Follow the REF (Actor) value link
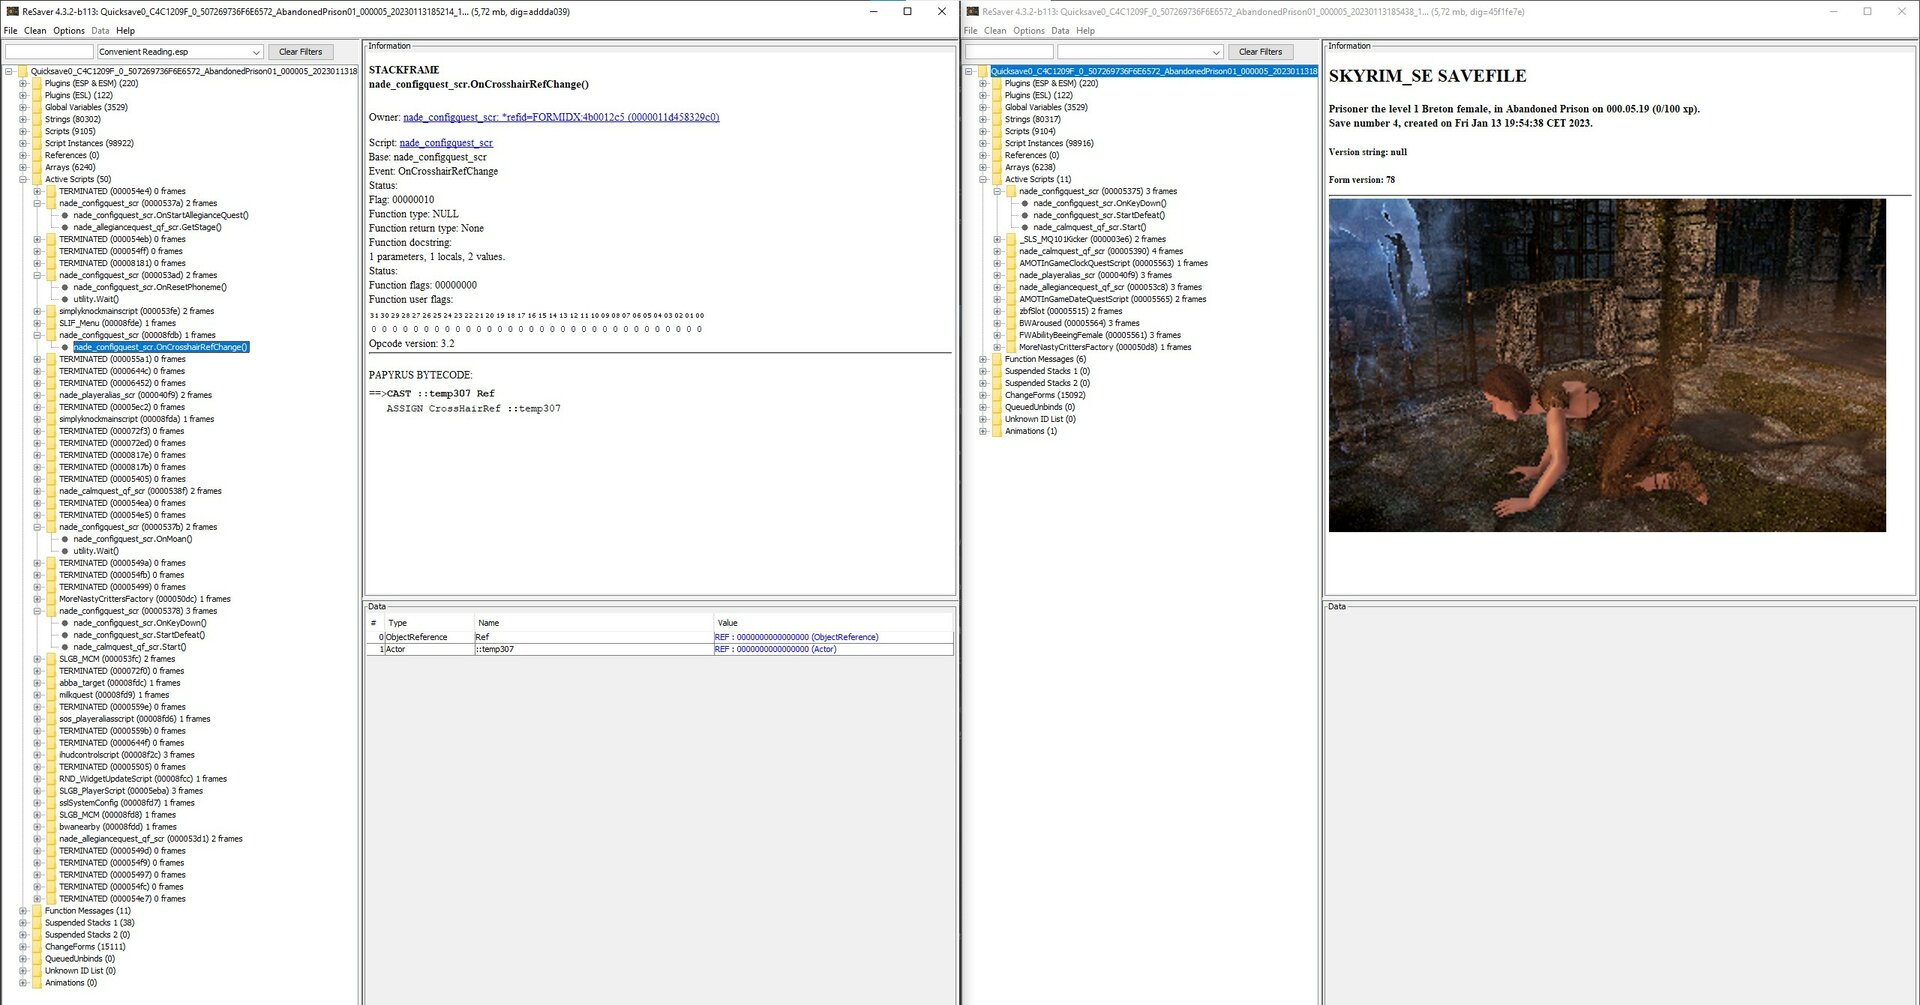1920x1005 pixels. coord(775,649)
